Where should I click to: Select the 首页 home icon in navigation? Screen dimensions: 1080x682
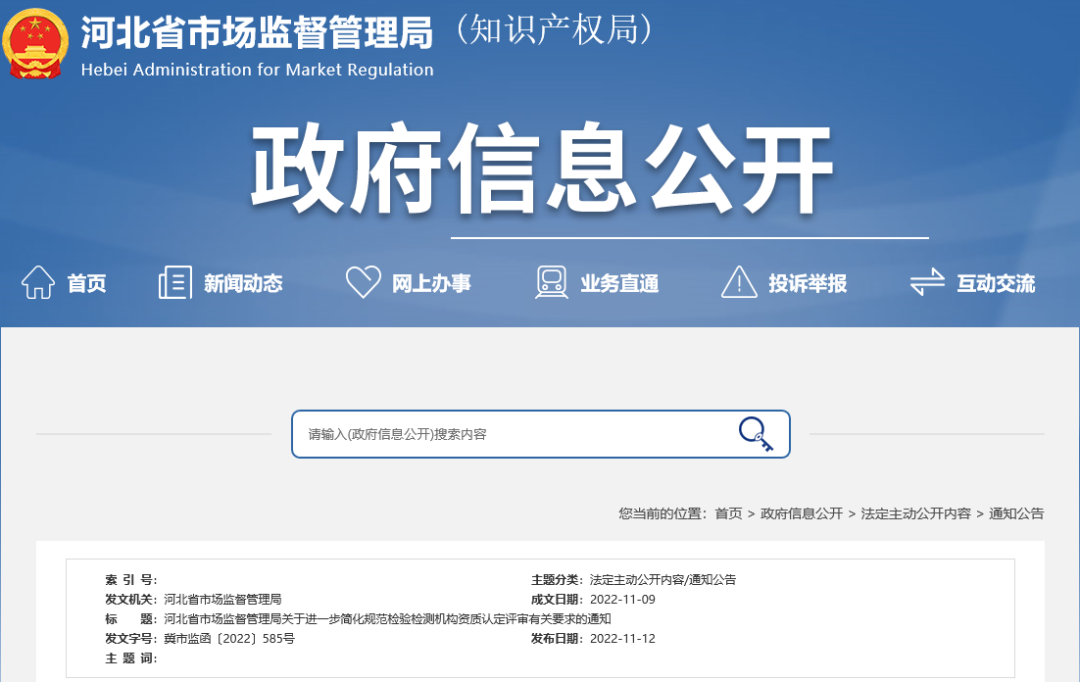click(x=37, y=282)
